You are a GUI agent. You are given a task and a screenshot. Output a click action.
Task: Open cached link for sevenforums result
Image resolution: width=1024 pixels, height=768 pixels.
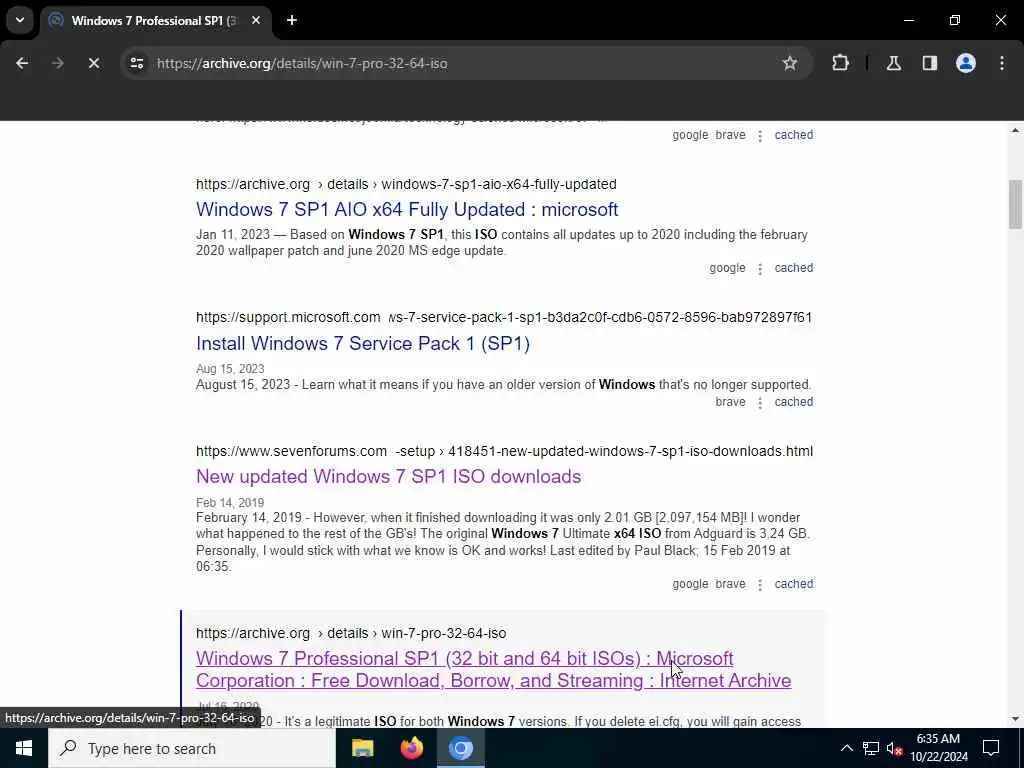(x=793, y=584)
